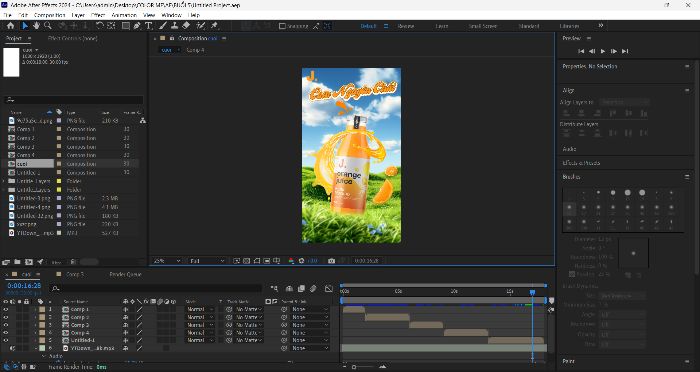The height and width of the screenshot is (372, 700).
Task: Click the Project panel search field
Action: (x=74, y=100)
